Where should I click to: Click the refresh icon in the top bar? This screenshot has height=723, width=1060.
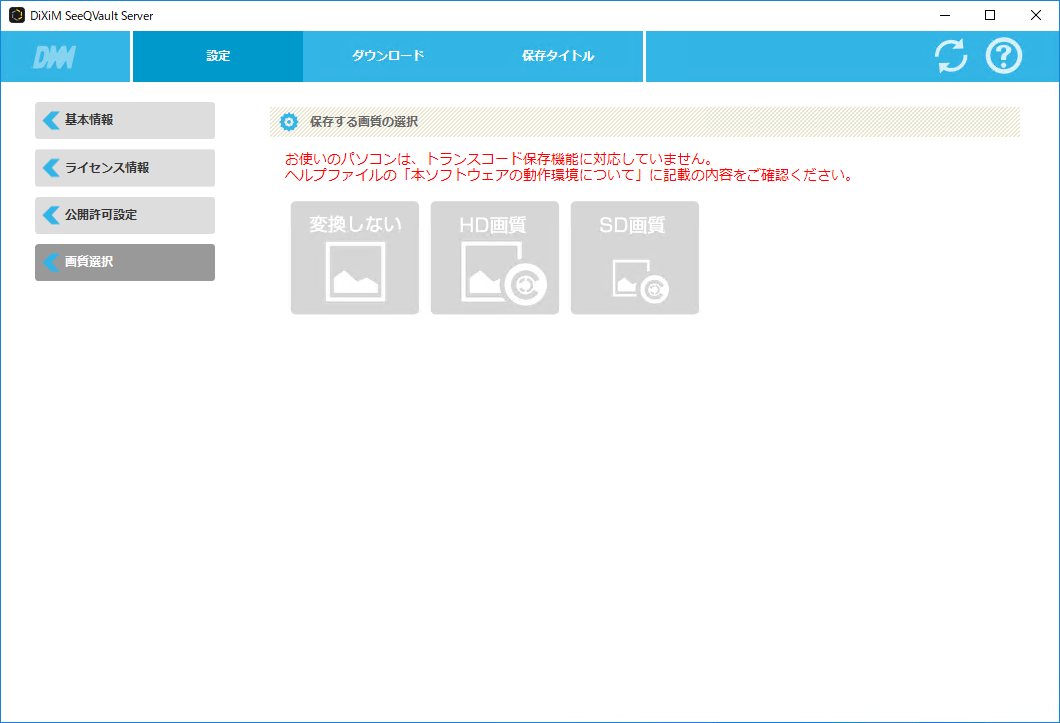950,56
